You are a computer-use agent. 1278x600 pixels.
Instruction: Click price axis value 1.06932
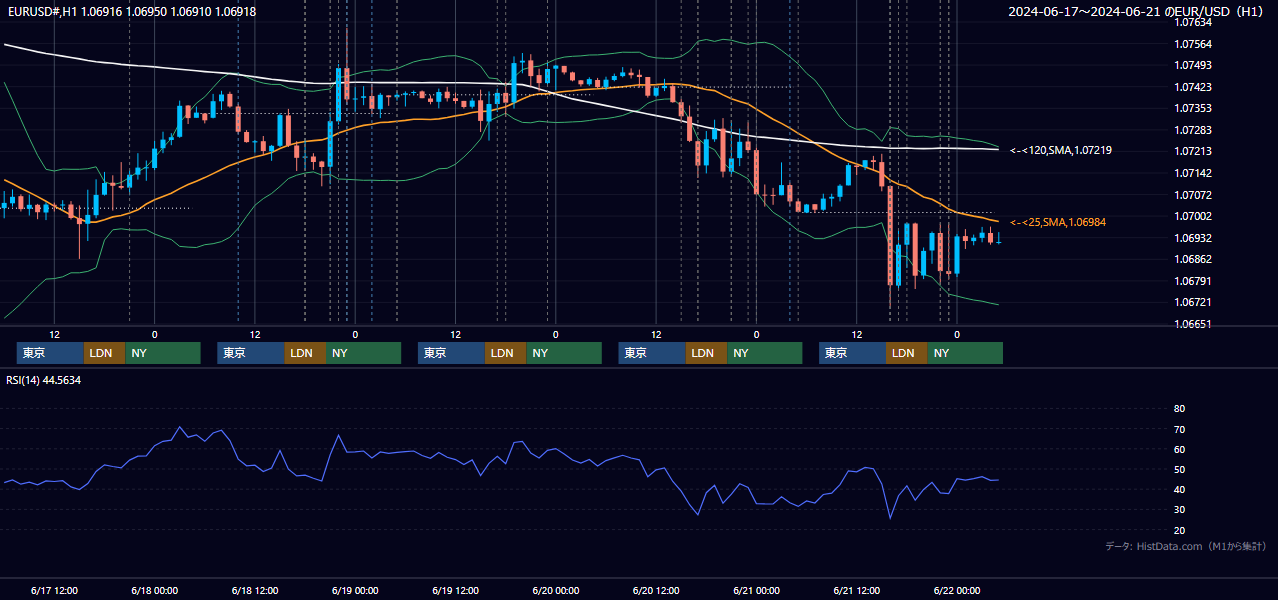1192,238
